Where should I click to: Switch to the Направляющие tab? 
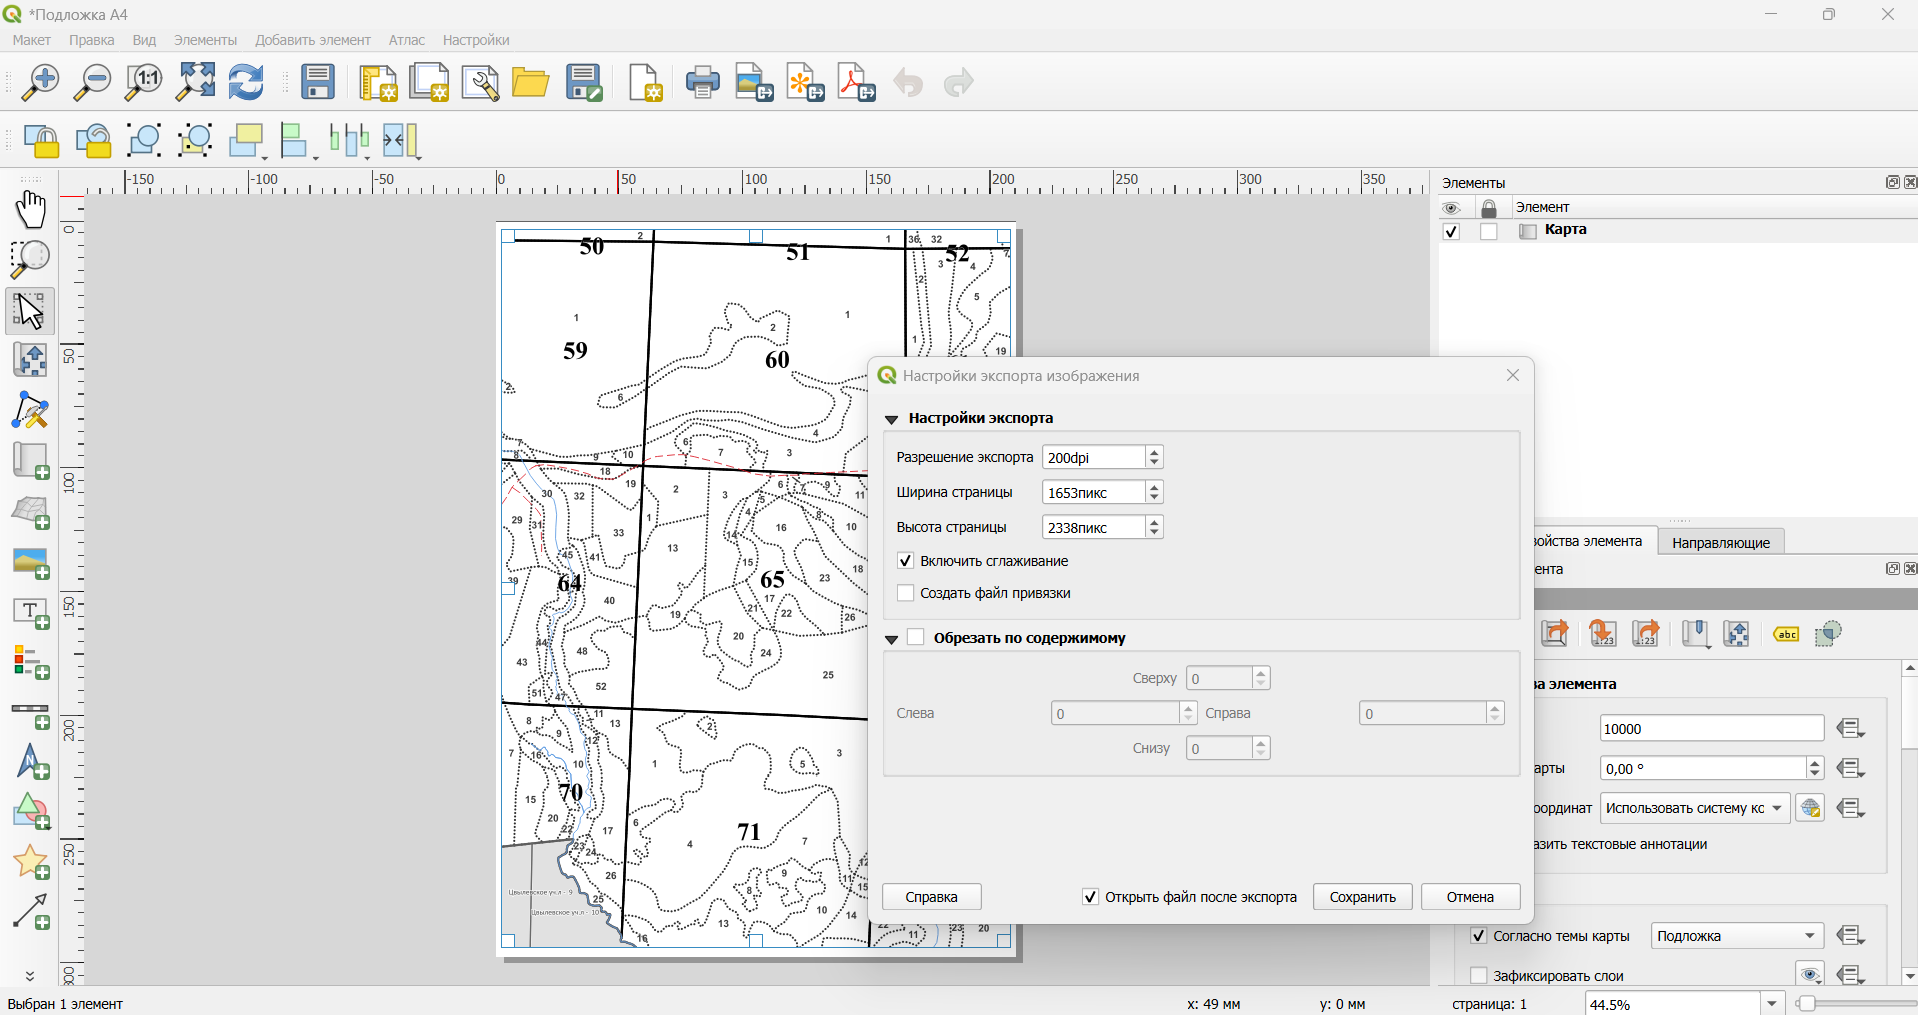click(x=1721, y=542)
